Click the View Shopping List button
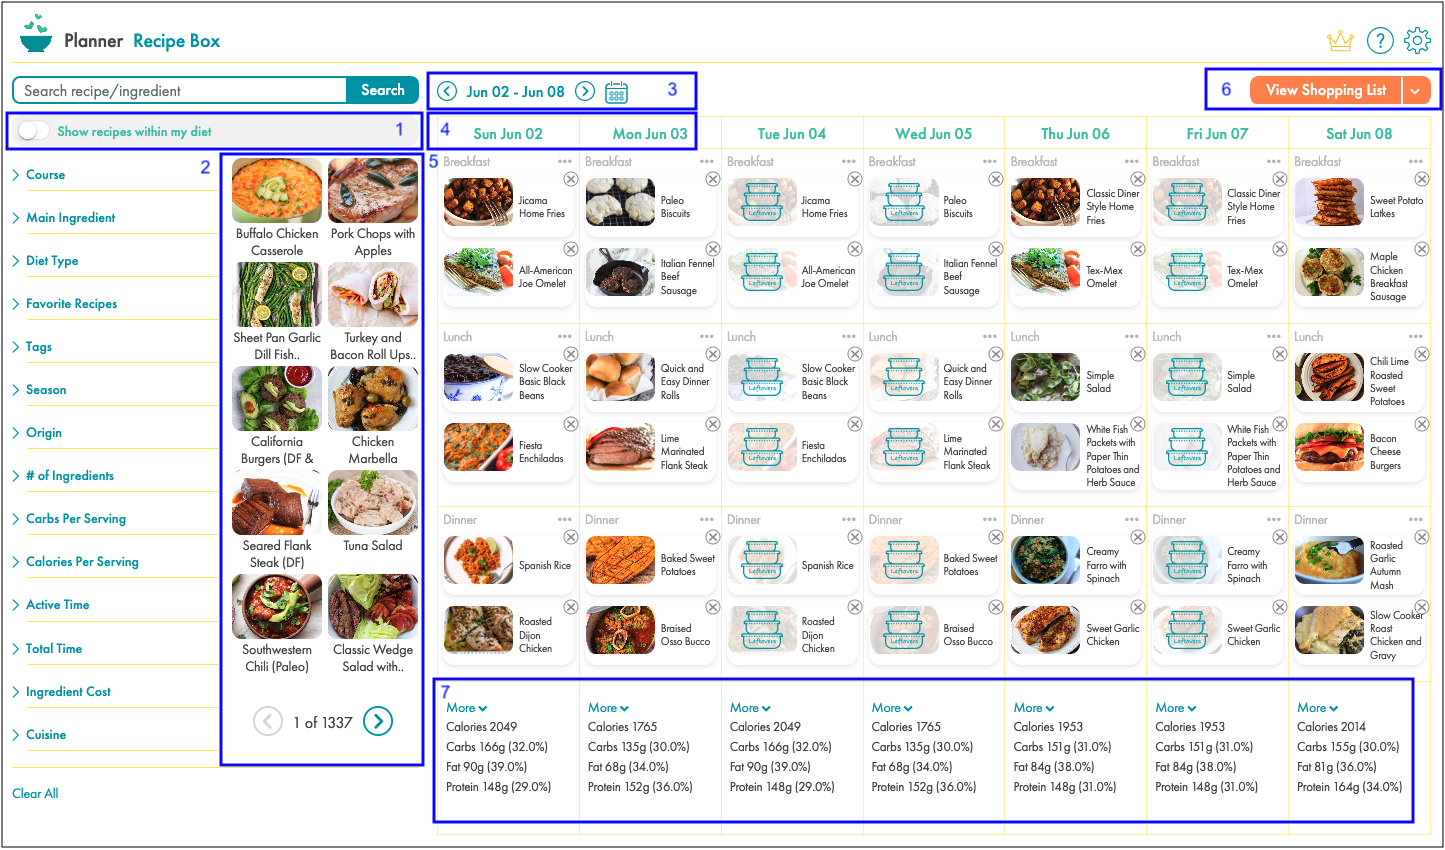Image resolution: width=1445 pixels, height=850 pixels. pos(1326,90)
